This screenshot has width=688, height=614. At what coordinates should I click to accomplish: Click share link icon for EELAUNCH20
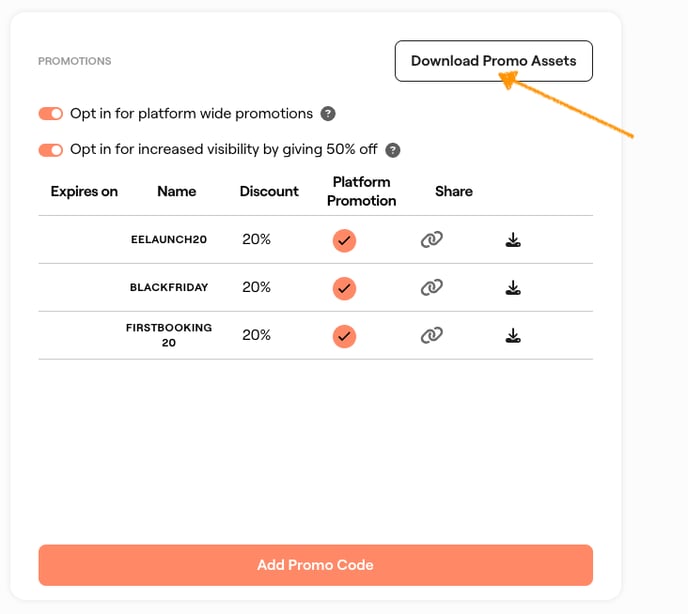coord(432,239)
